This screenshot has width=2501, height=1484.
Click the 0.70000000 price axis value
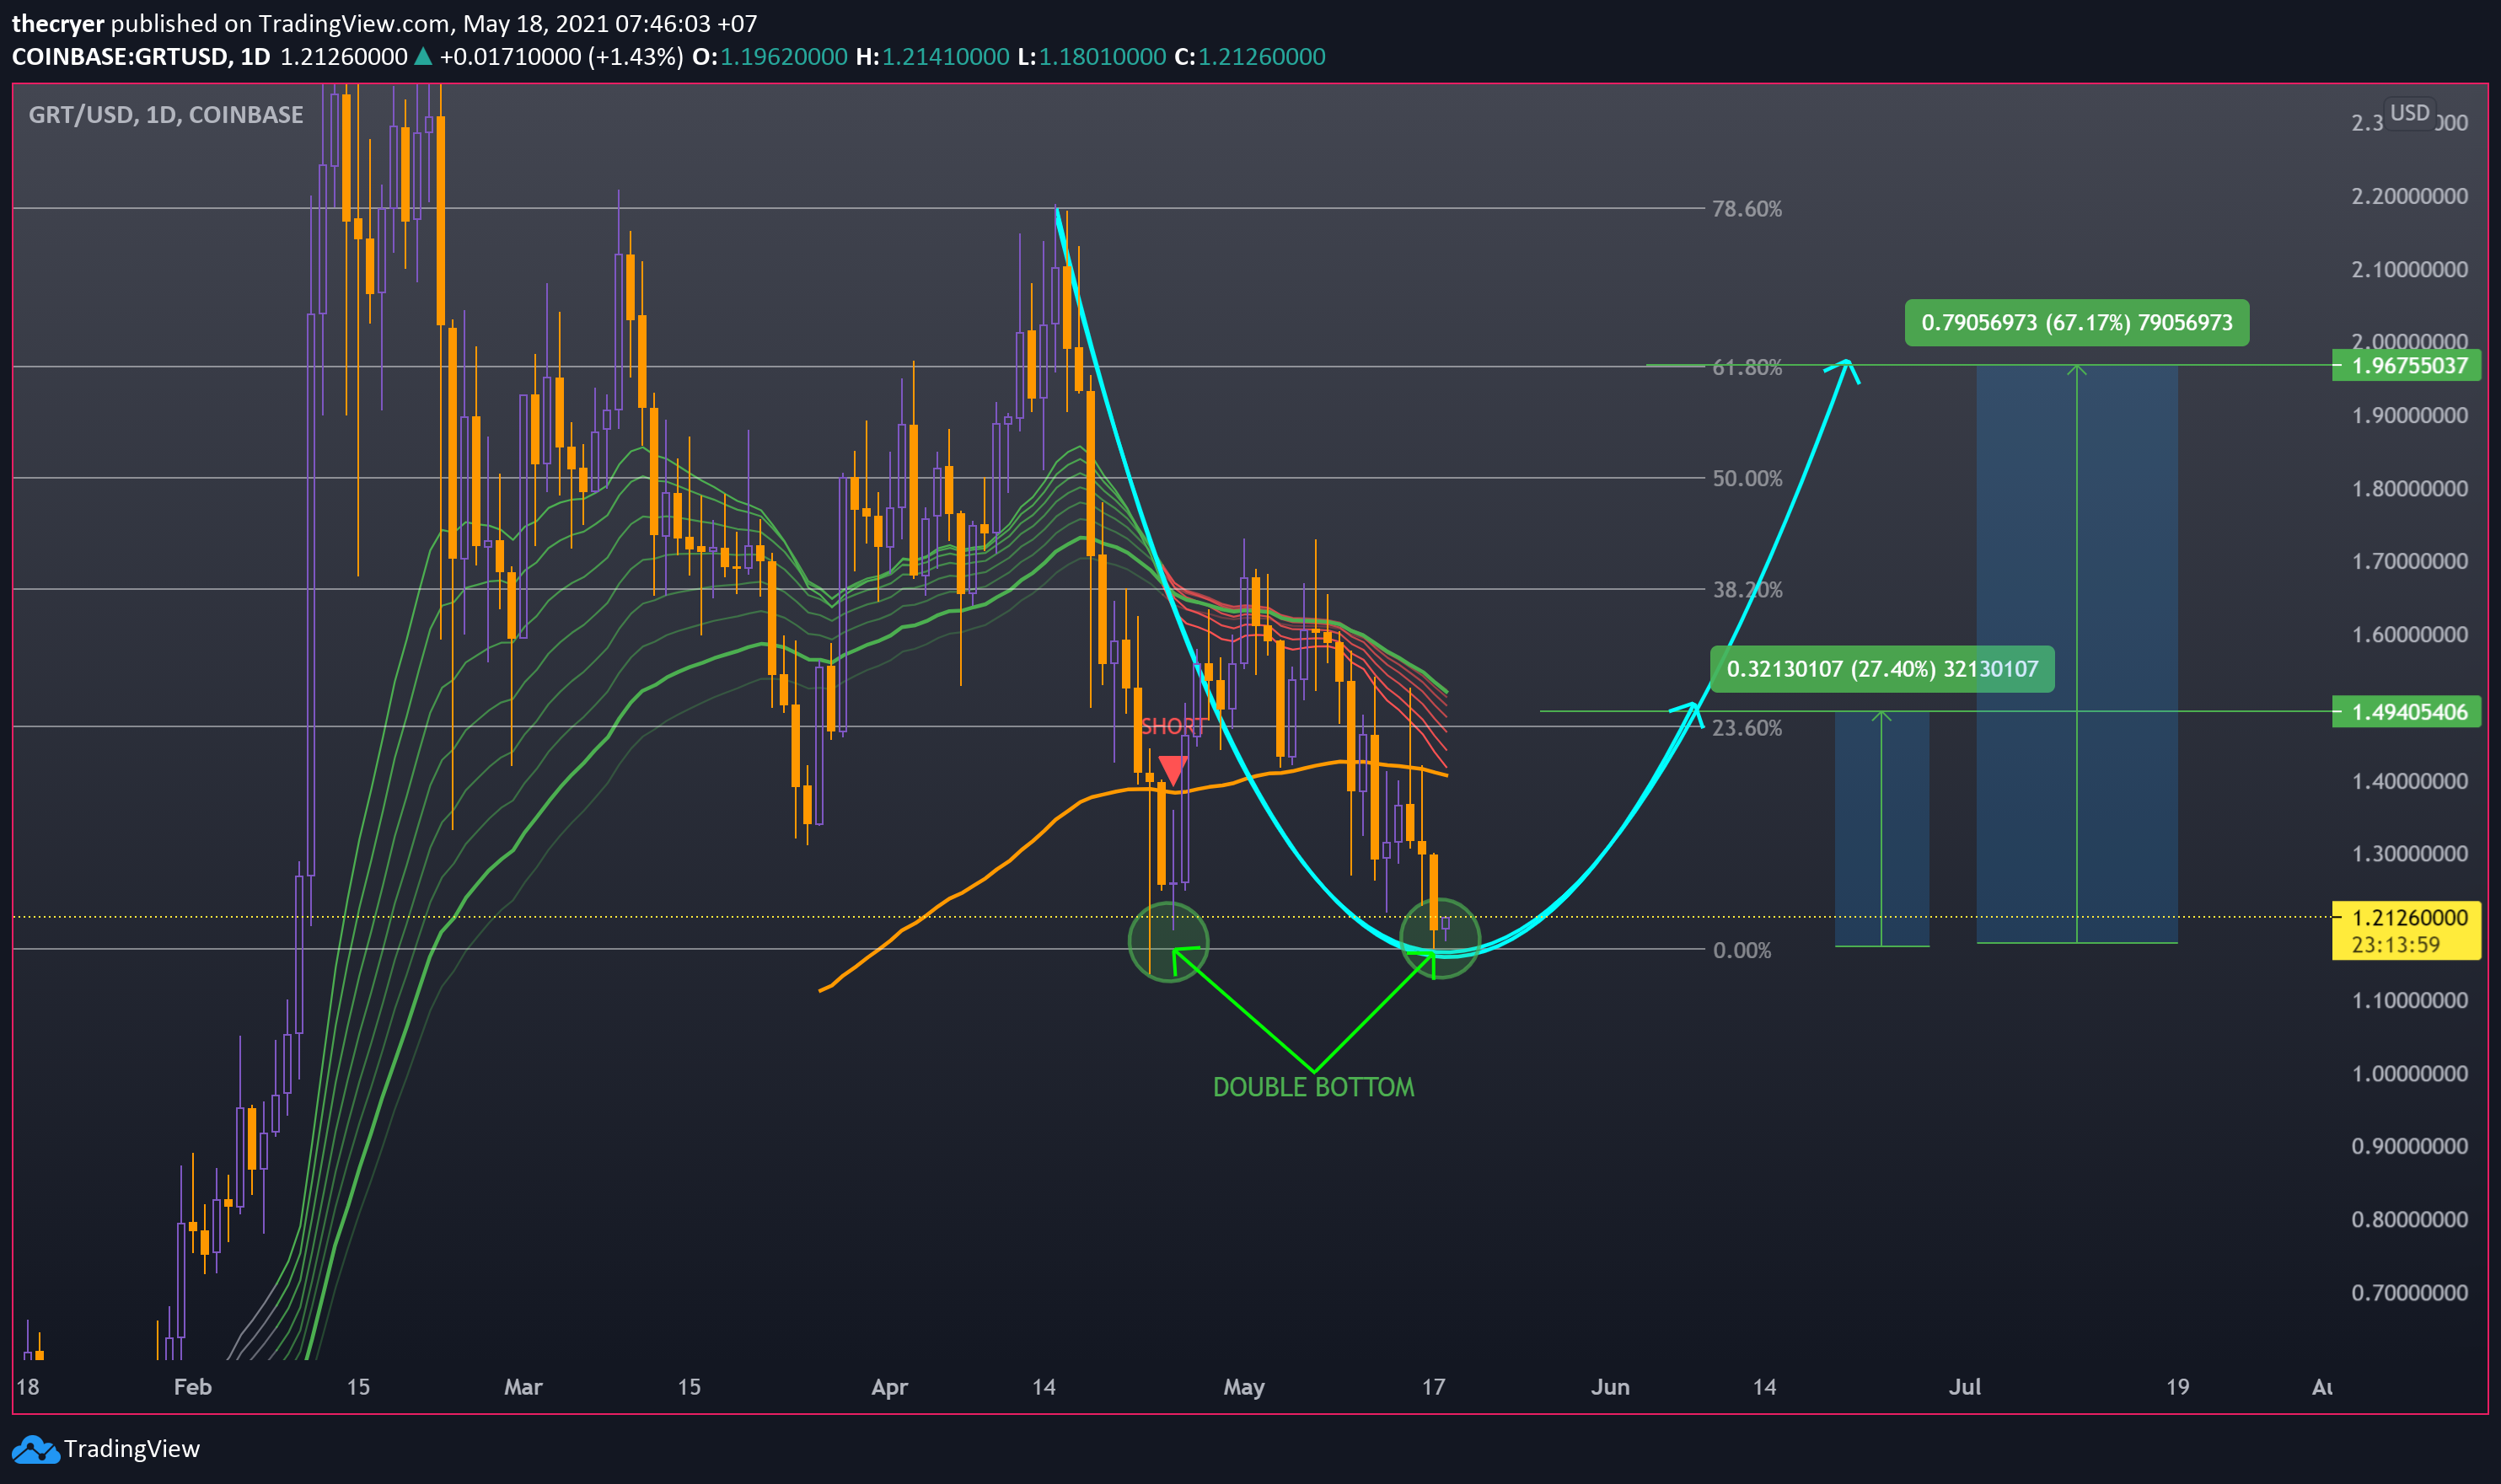pos(2409,1293)
